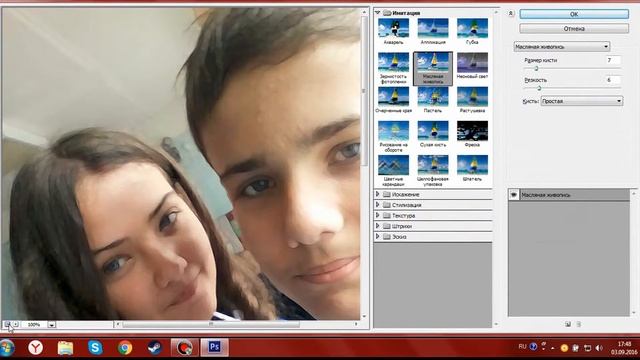Select the Цветные карандаши filter thumbnail

pos(393,165)
